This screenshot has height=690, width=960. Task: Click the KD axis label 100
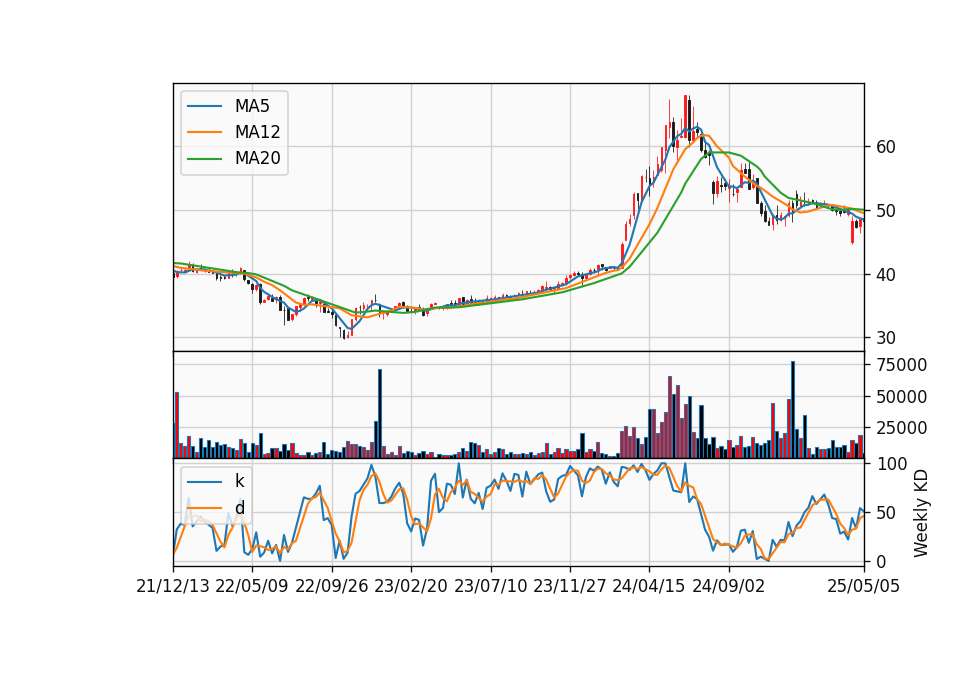click(x=892, y=464)
